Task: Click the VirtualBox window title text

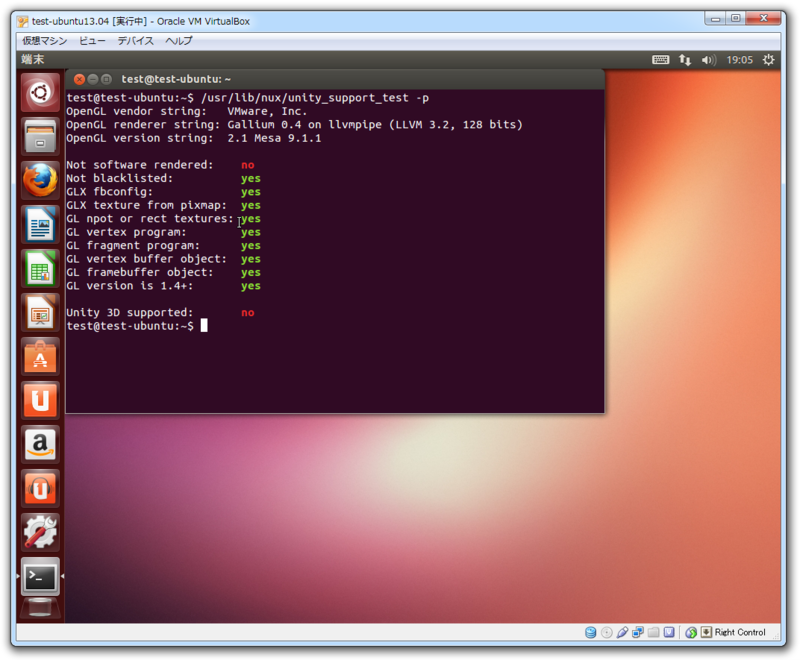Action: pos(141,21)
